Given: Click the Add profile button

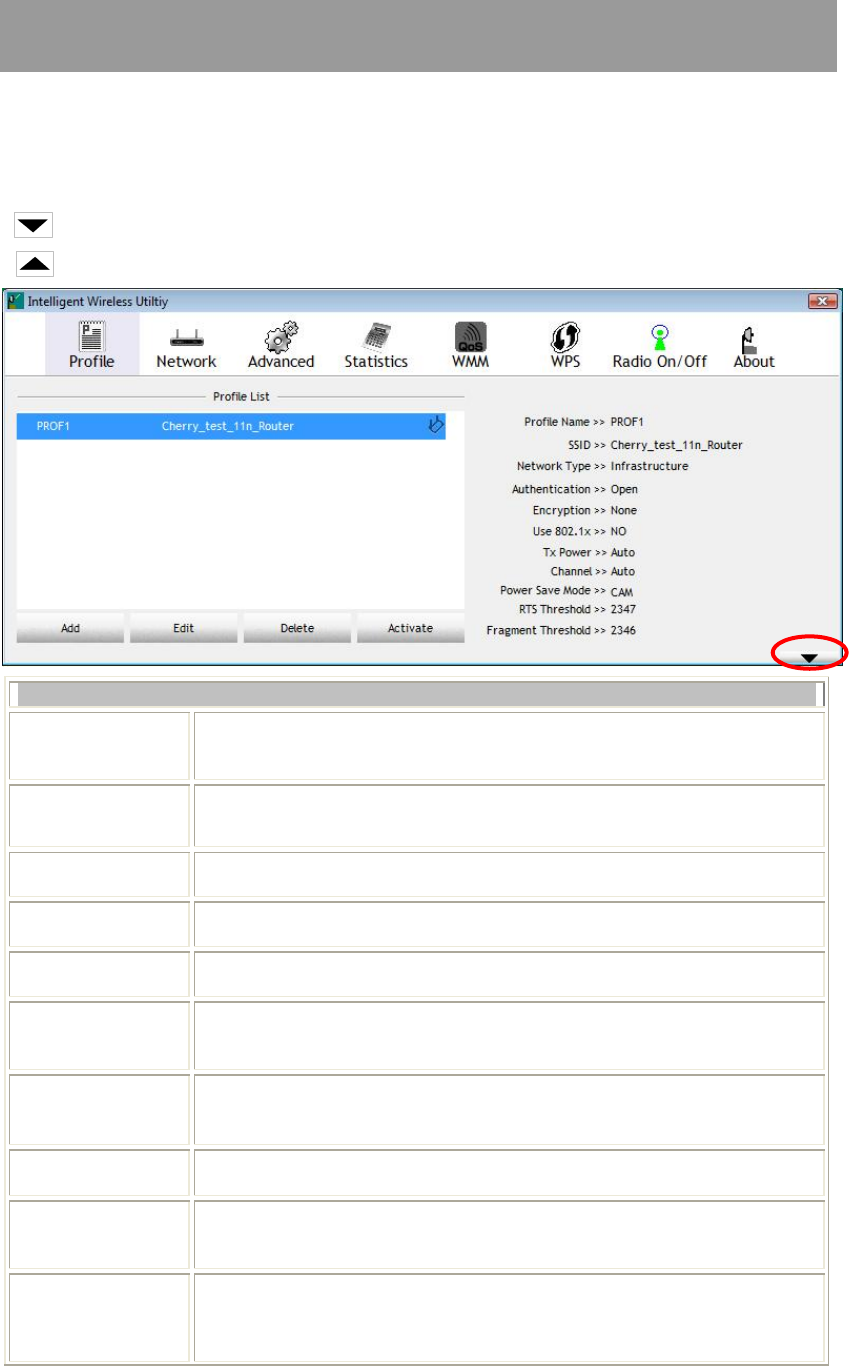Looking at the screenshot, I should [70, 628].
